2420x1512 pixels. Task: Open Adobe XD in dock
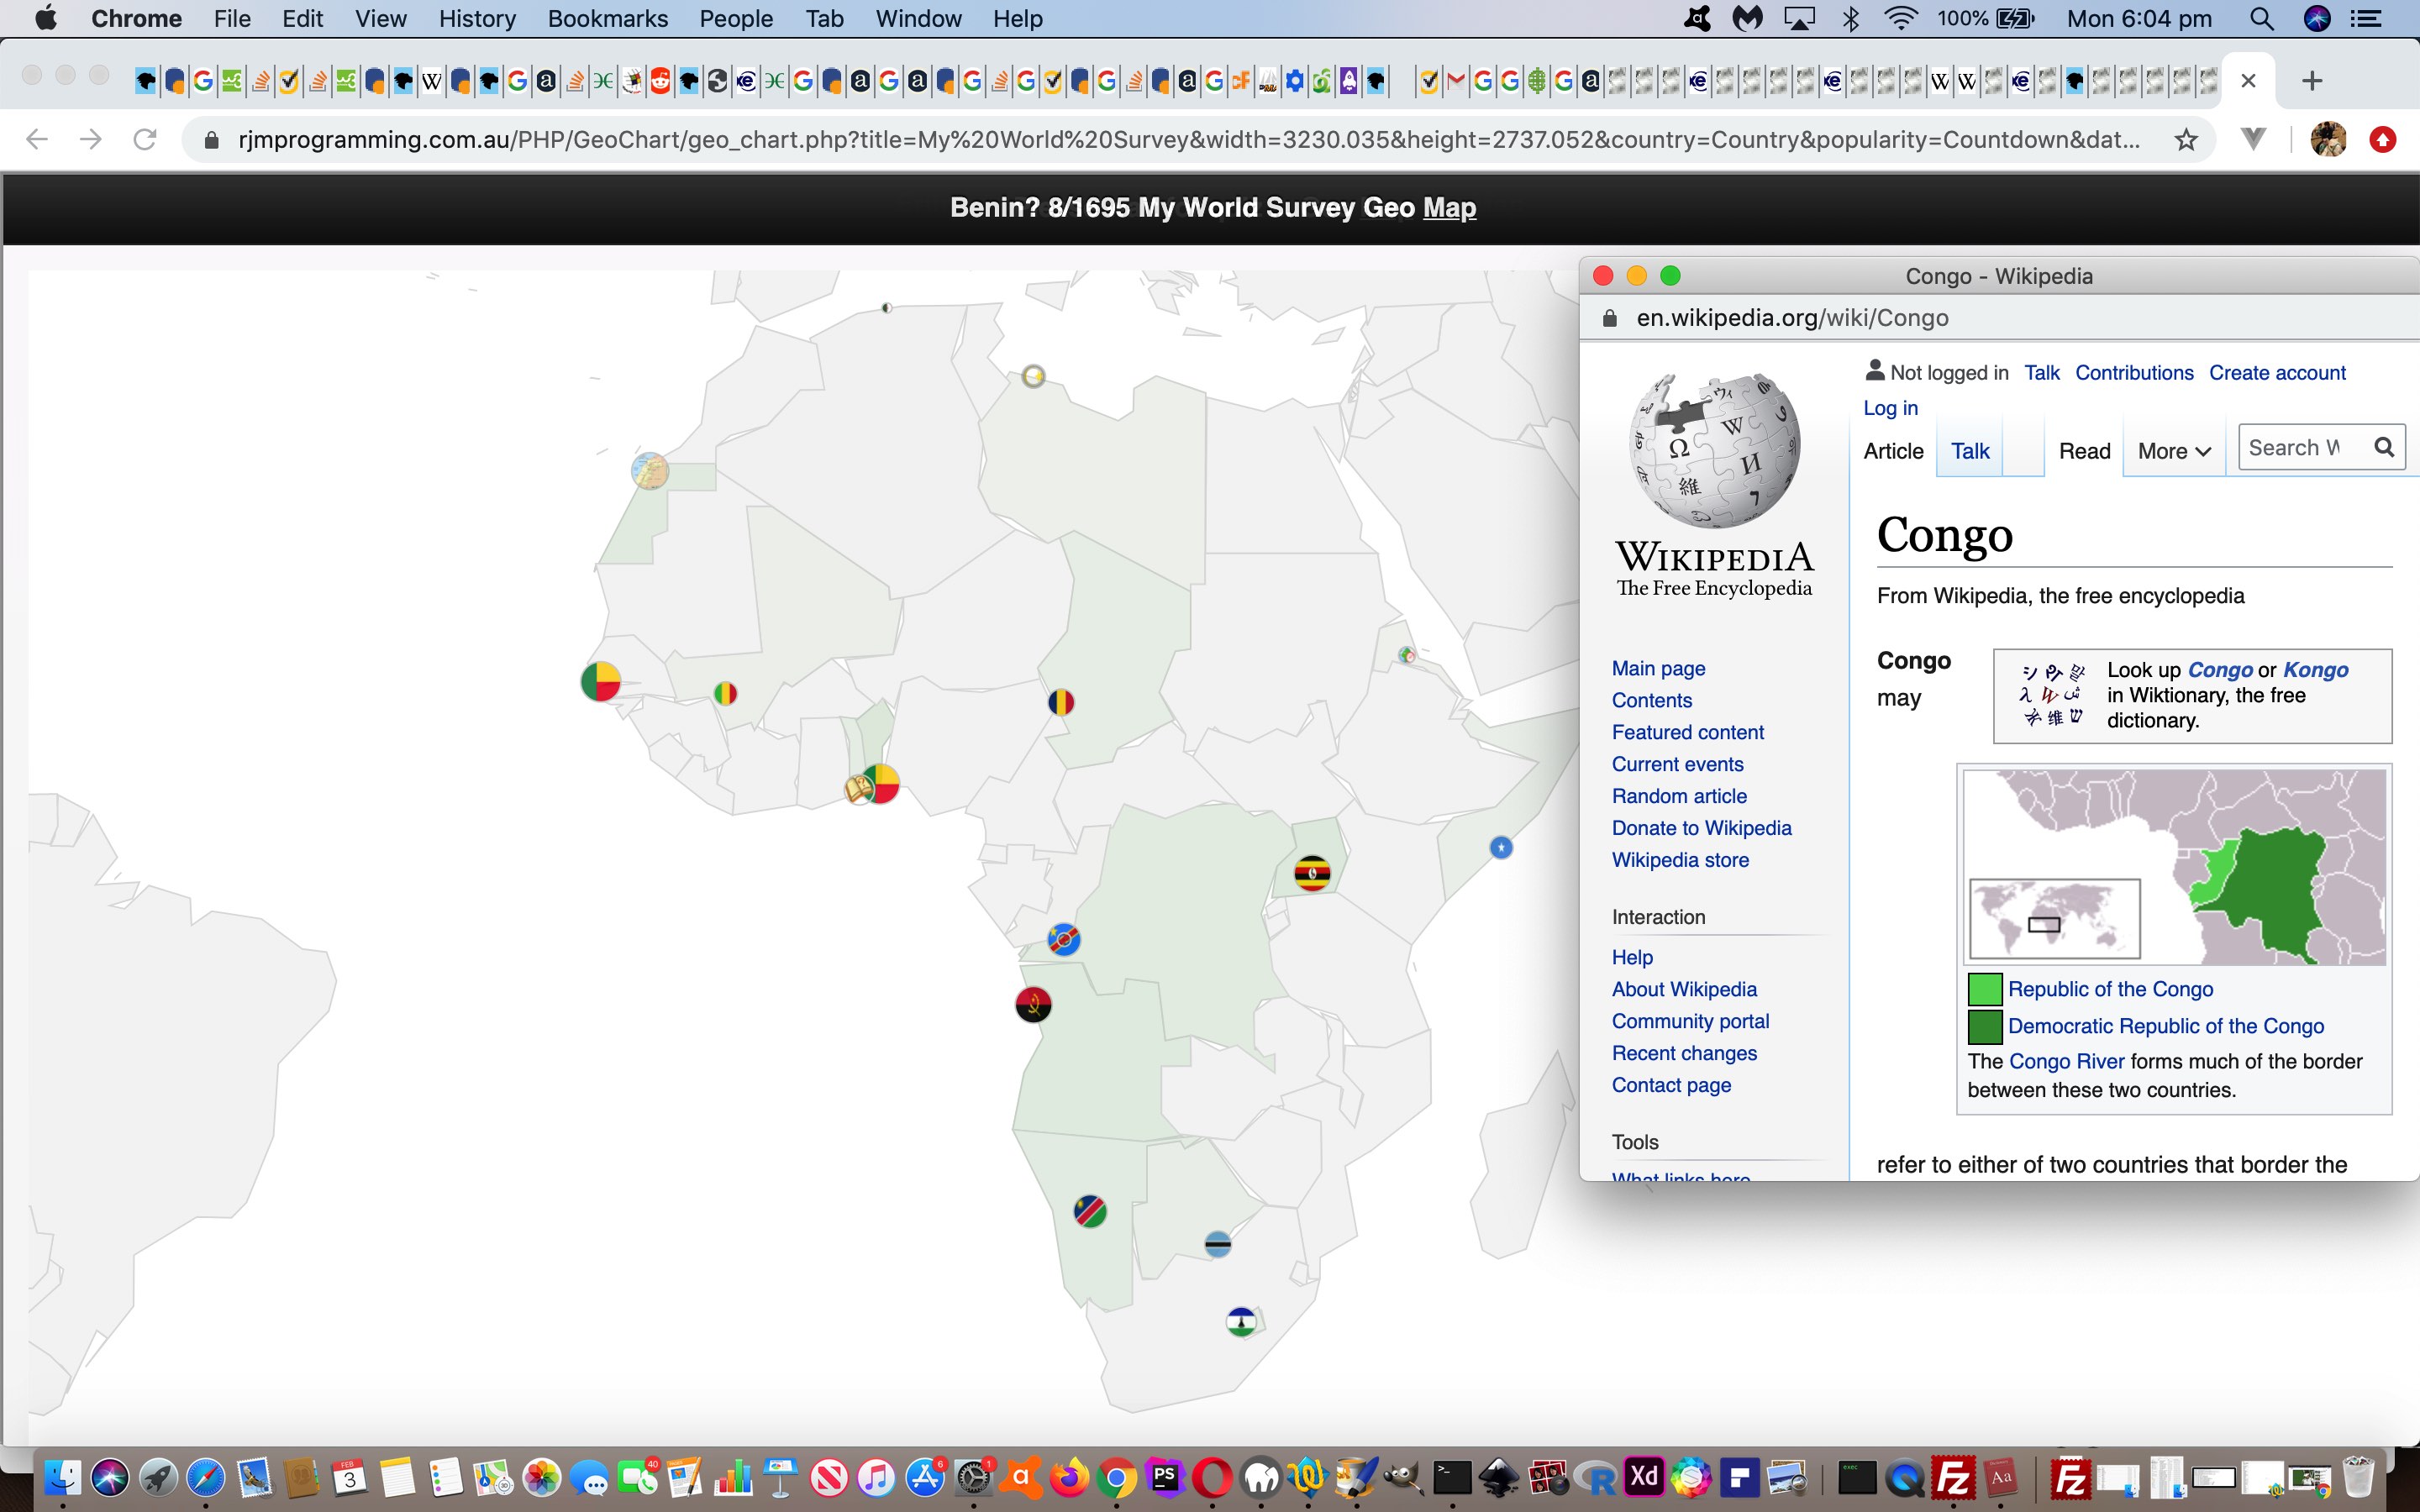(1644, 1477)
